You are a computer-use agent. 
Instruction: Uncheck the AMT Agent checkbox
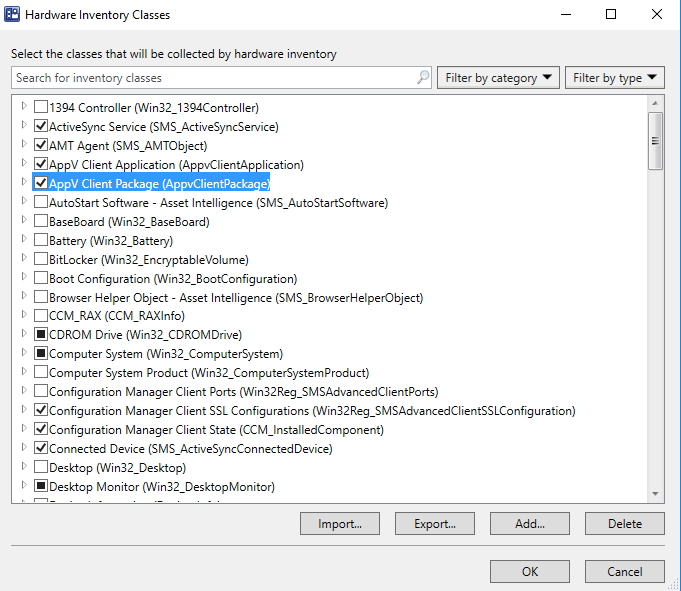point(41,145)
